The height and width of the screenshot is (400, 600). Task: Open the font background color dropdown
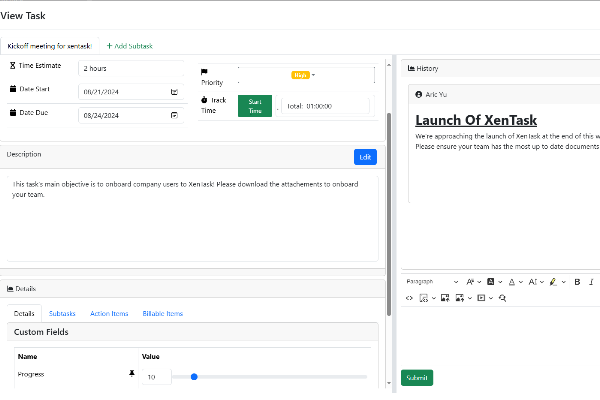pos(494,282)
